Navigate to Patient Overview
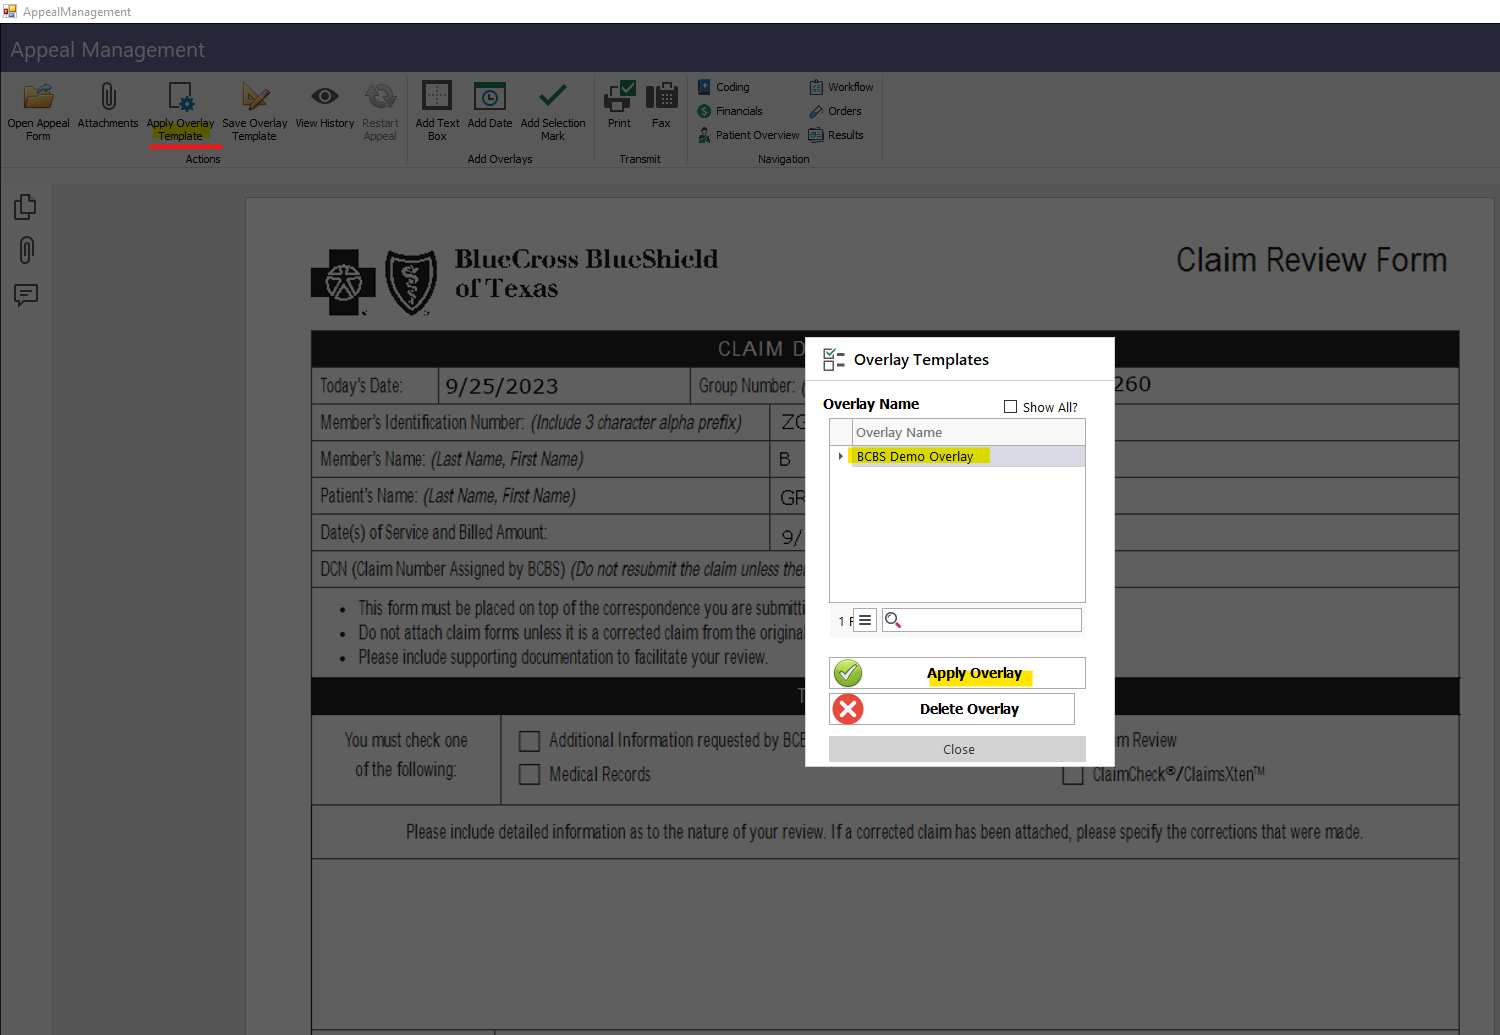 (748, 135)
